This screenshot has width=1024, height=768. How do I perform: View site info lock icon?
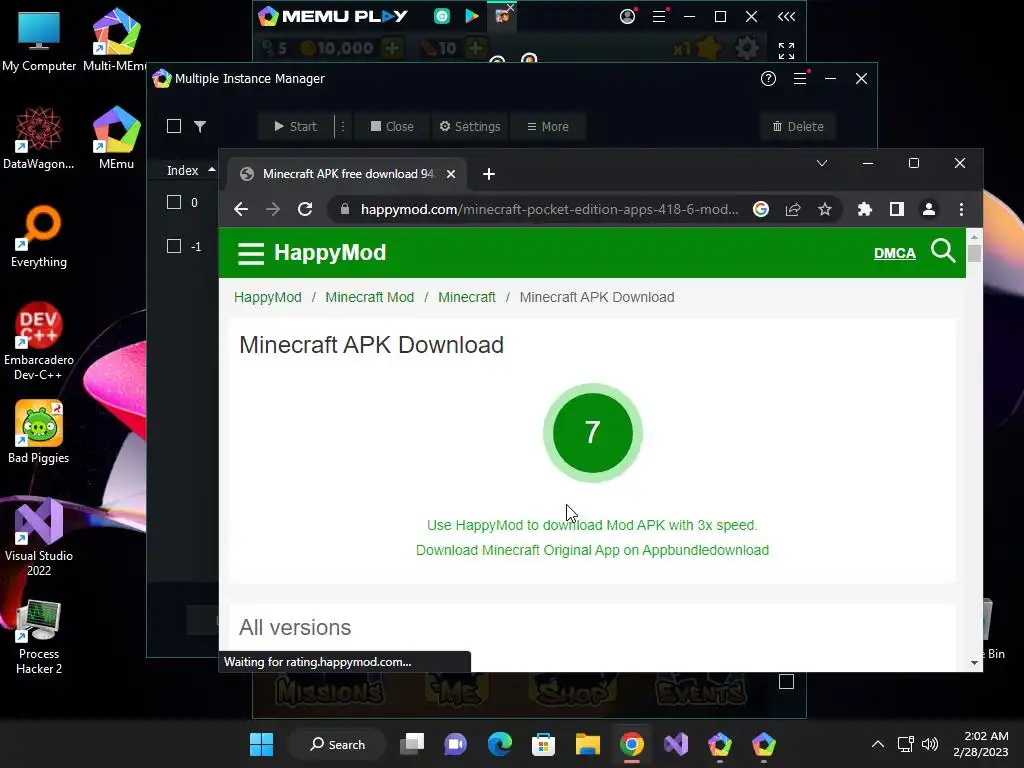pyautogui.click(x=345, y=209)
